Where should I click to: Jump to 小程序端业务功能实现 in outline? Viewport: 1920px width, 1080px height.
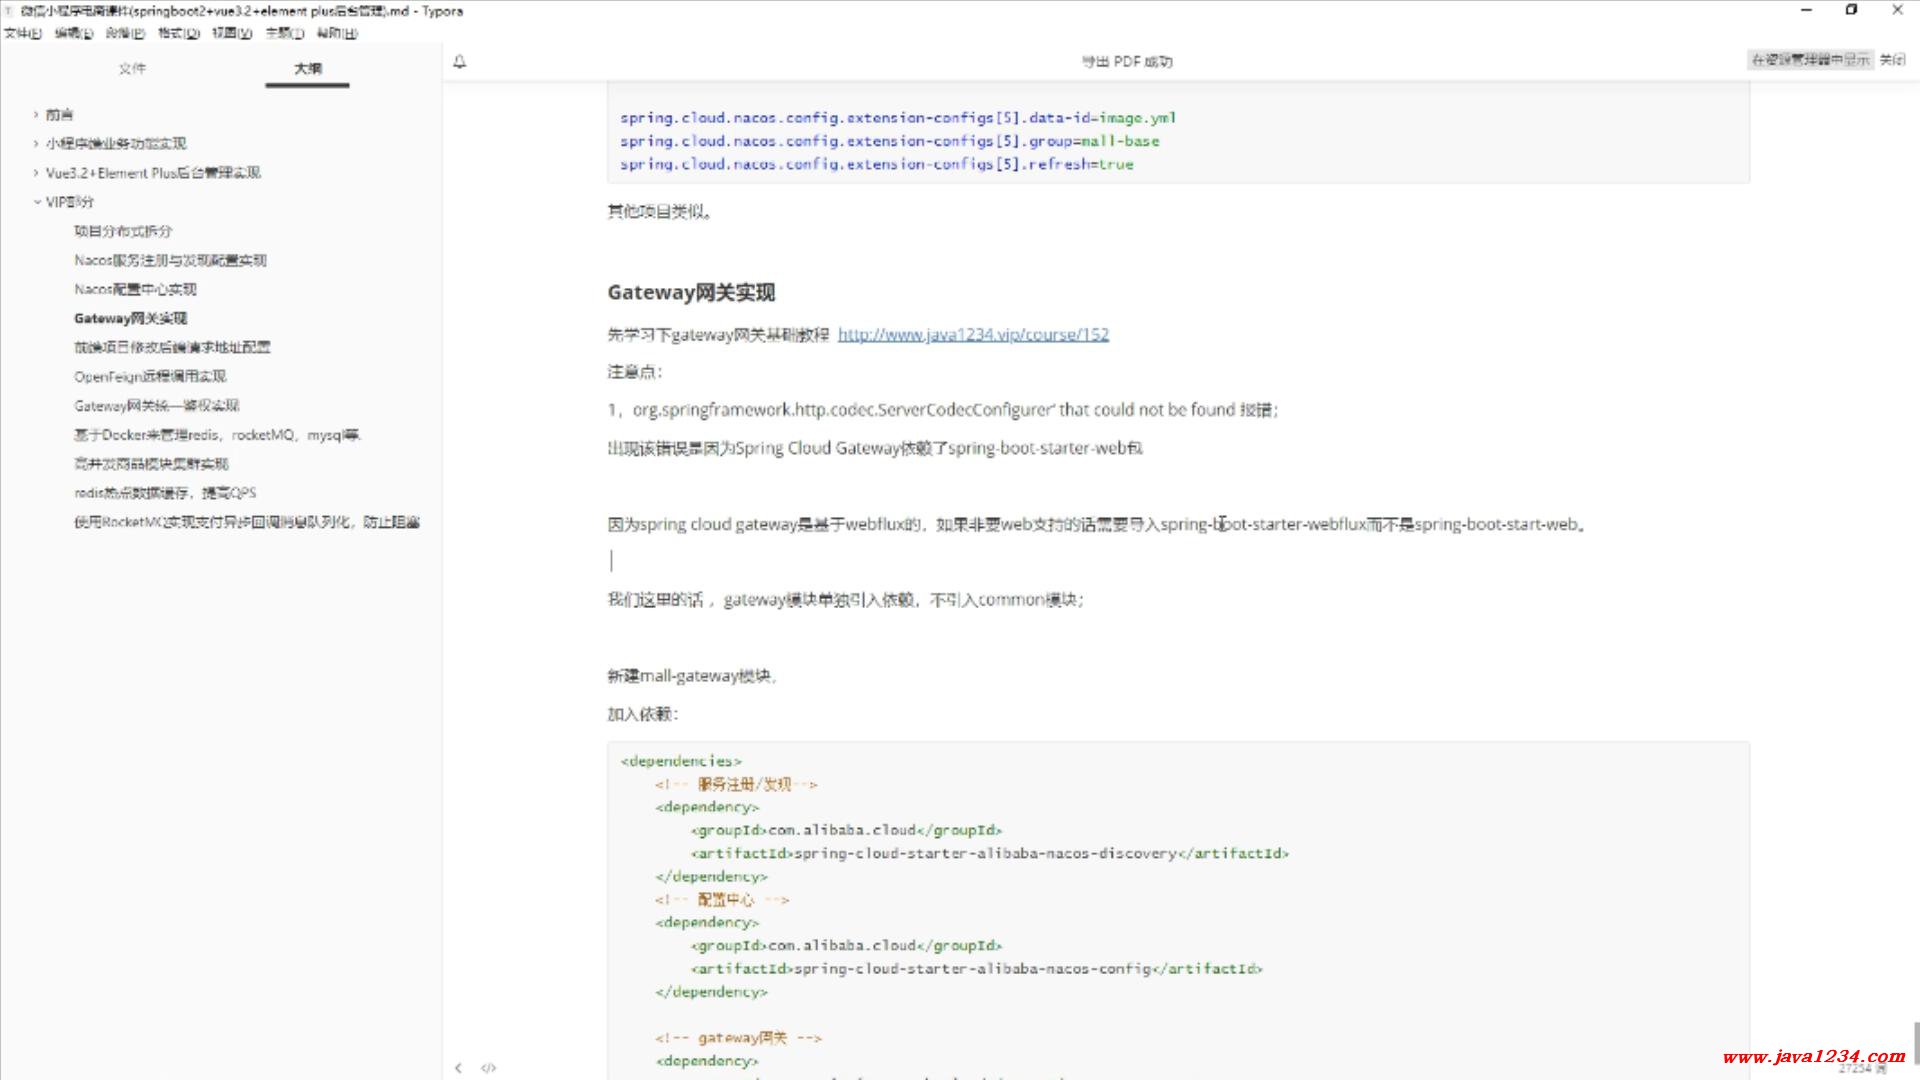(116, 144)
